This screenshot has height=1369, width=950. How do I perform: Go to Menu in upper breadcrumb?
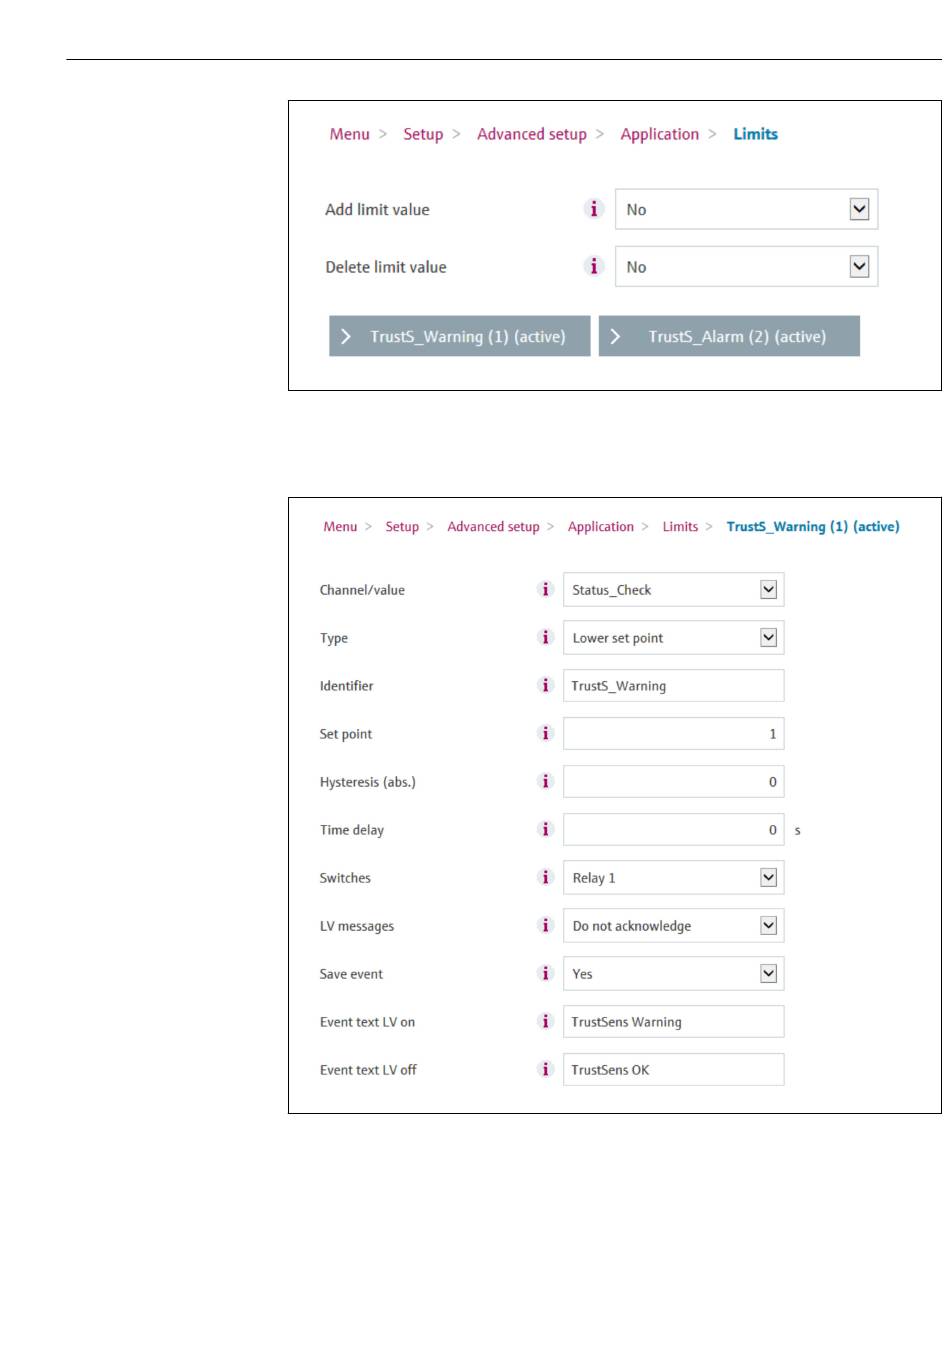(350, 134)
